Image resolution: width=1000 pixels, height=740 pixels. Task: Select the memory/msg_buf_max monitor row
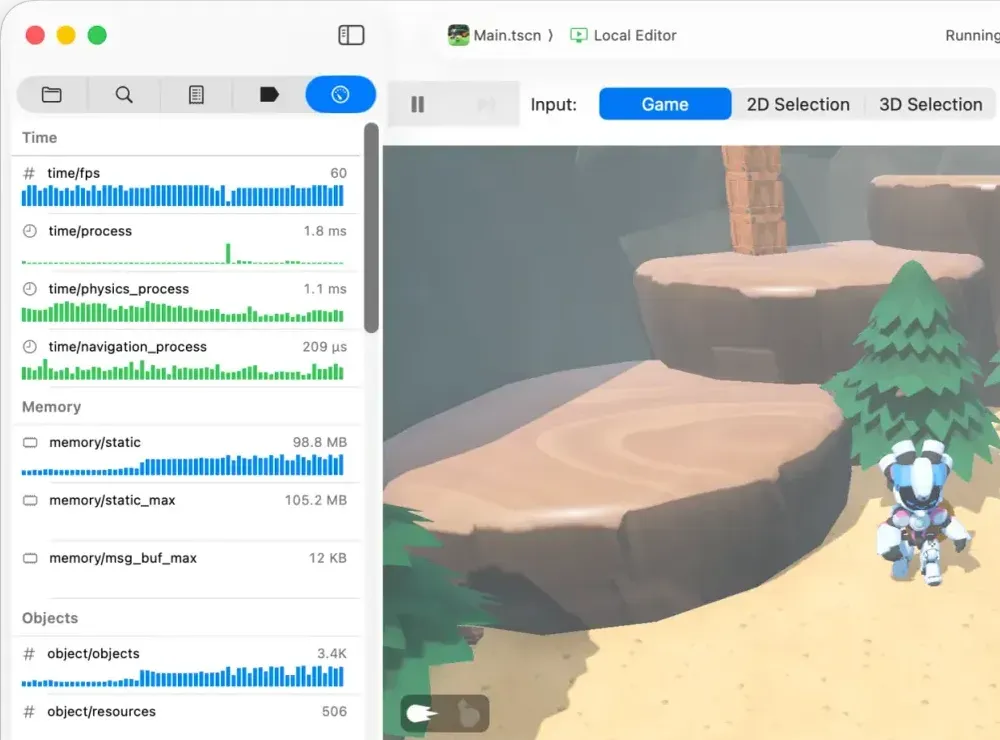(185, 570)
